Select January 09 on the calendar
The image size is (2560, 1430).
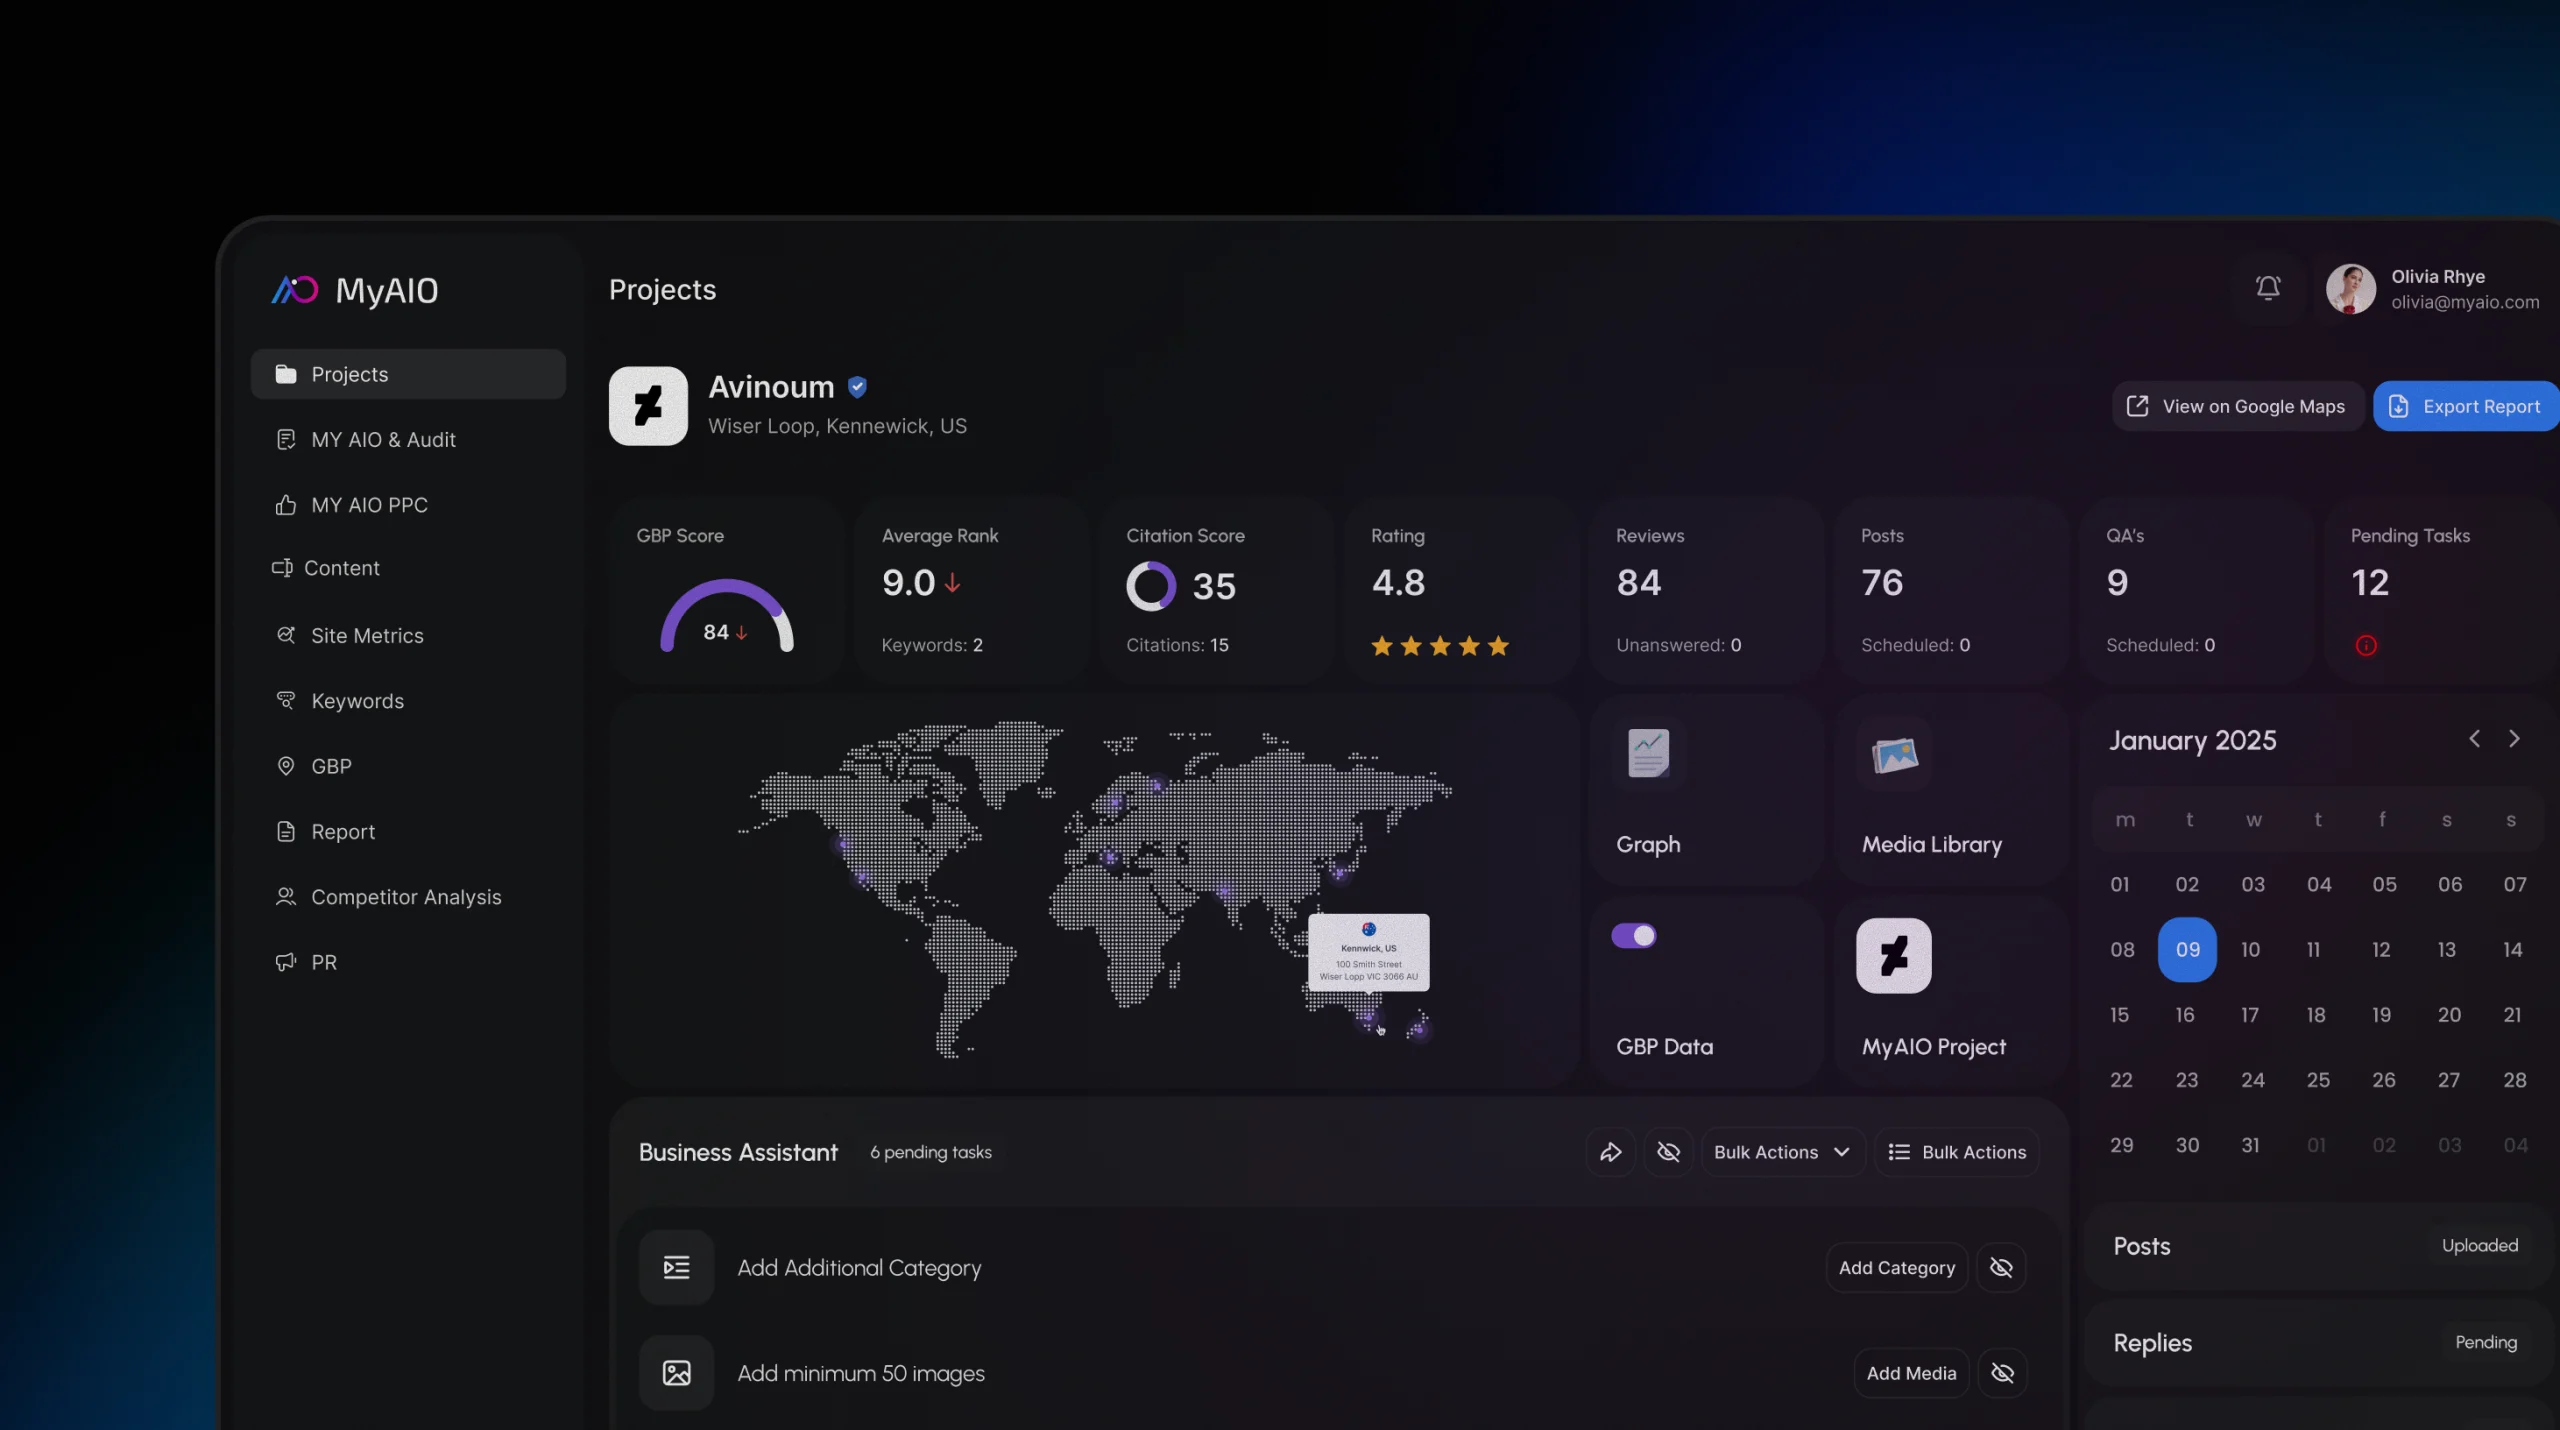coord(2187,950)
